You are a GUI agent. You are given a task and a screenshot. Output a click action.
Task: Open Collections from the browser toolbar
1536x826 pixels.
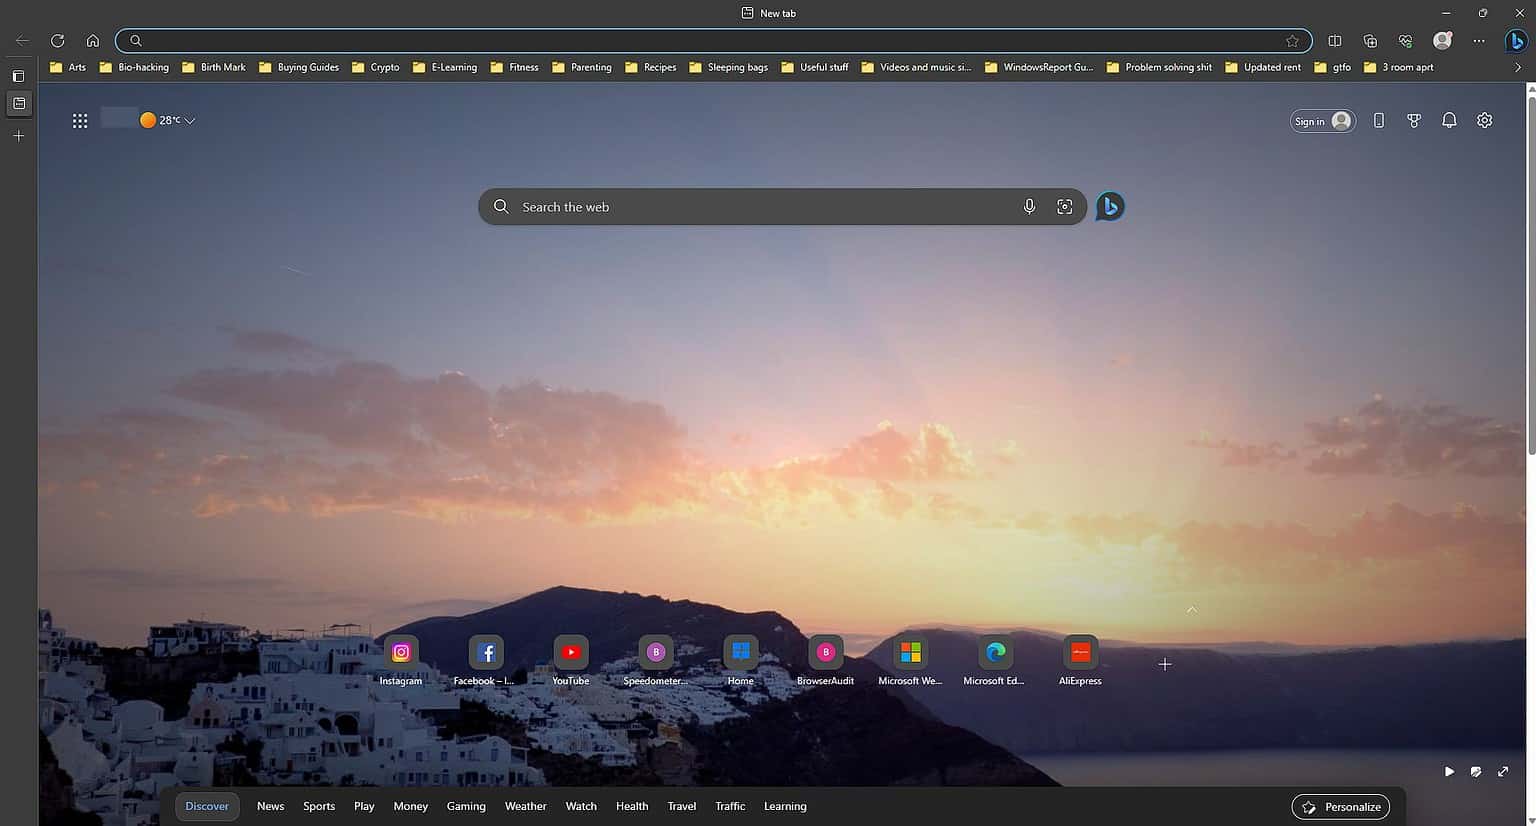[x=1369, y=41]
